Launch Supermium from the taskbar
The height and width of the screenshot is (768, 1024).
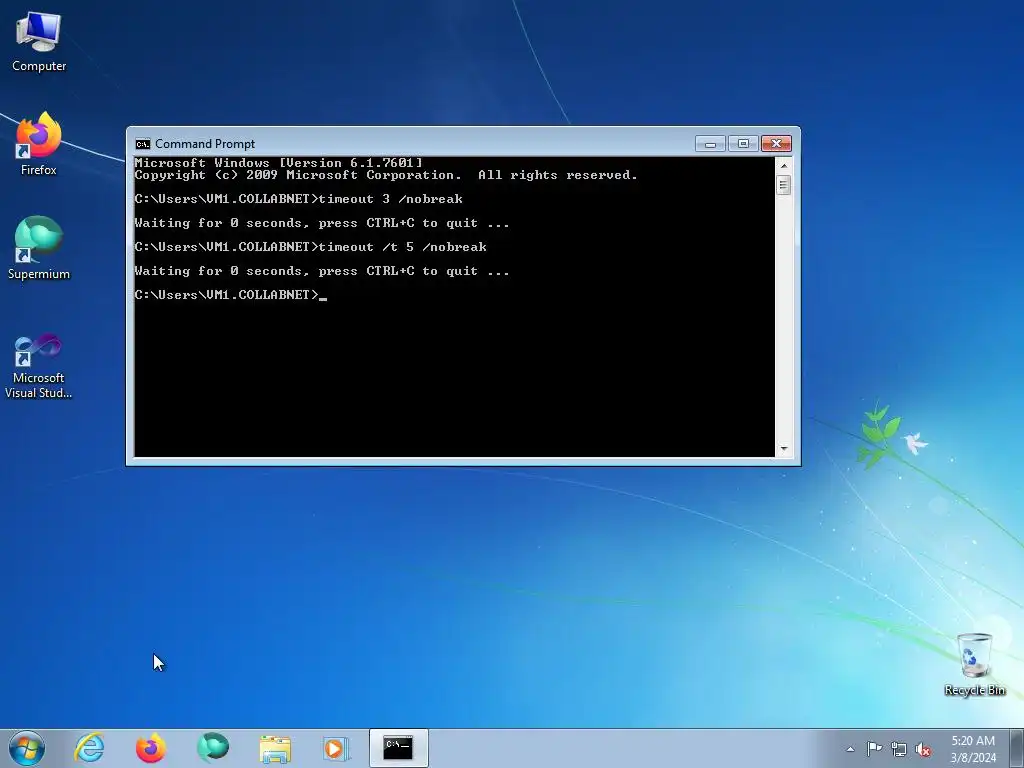tap(213, 748)
